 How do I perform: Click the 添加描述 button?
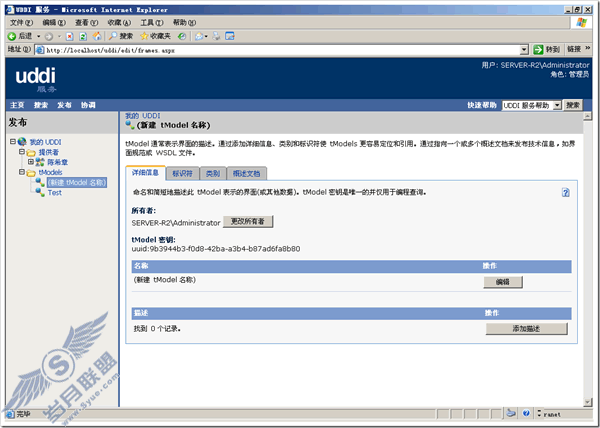click(x=526, y=329)
